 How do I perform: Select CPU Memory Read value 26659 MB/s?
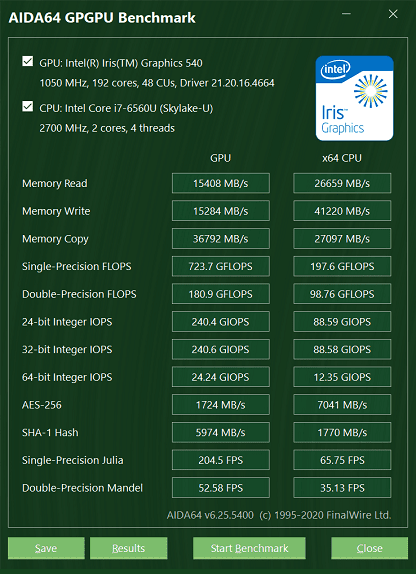point(342,183)
